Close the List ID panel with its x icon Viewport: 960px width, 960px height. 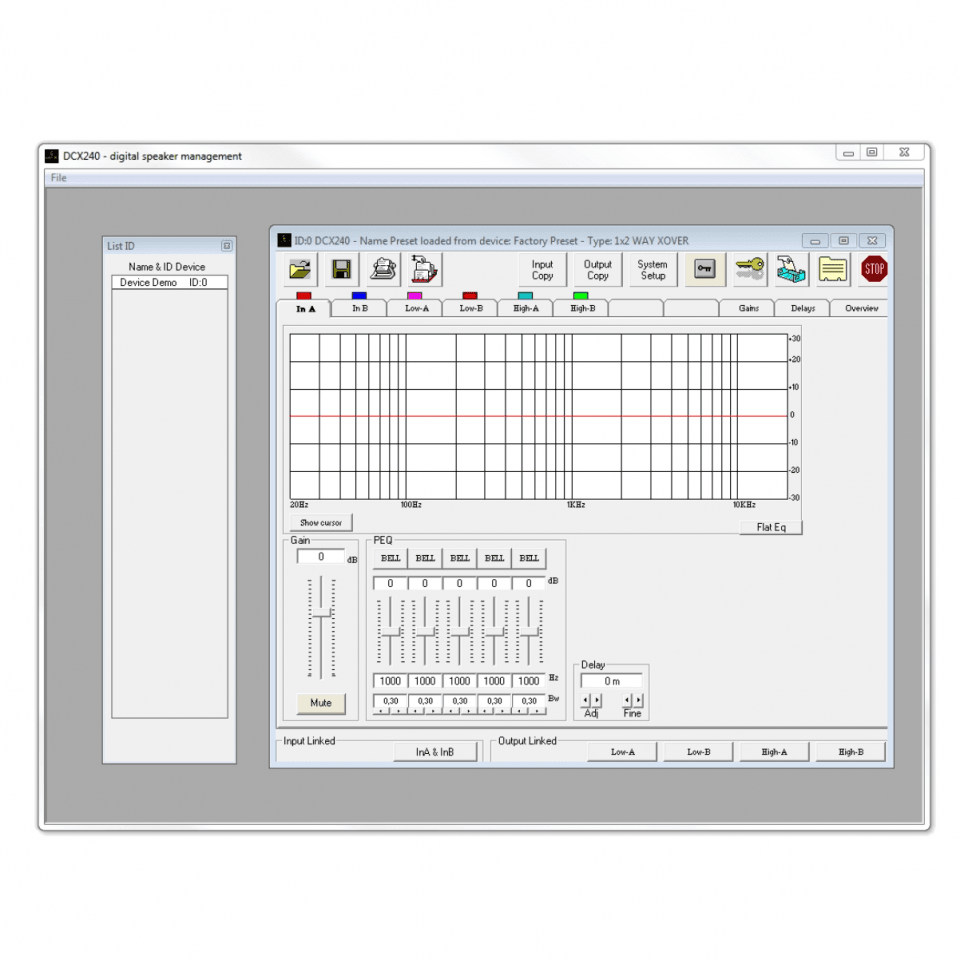click(x=227, y=246)
